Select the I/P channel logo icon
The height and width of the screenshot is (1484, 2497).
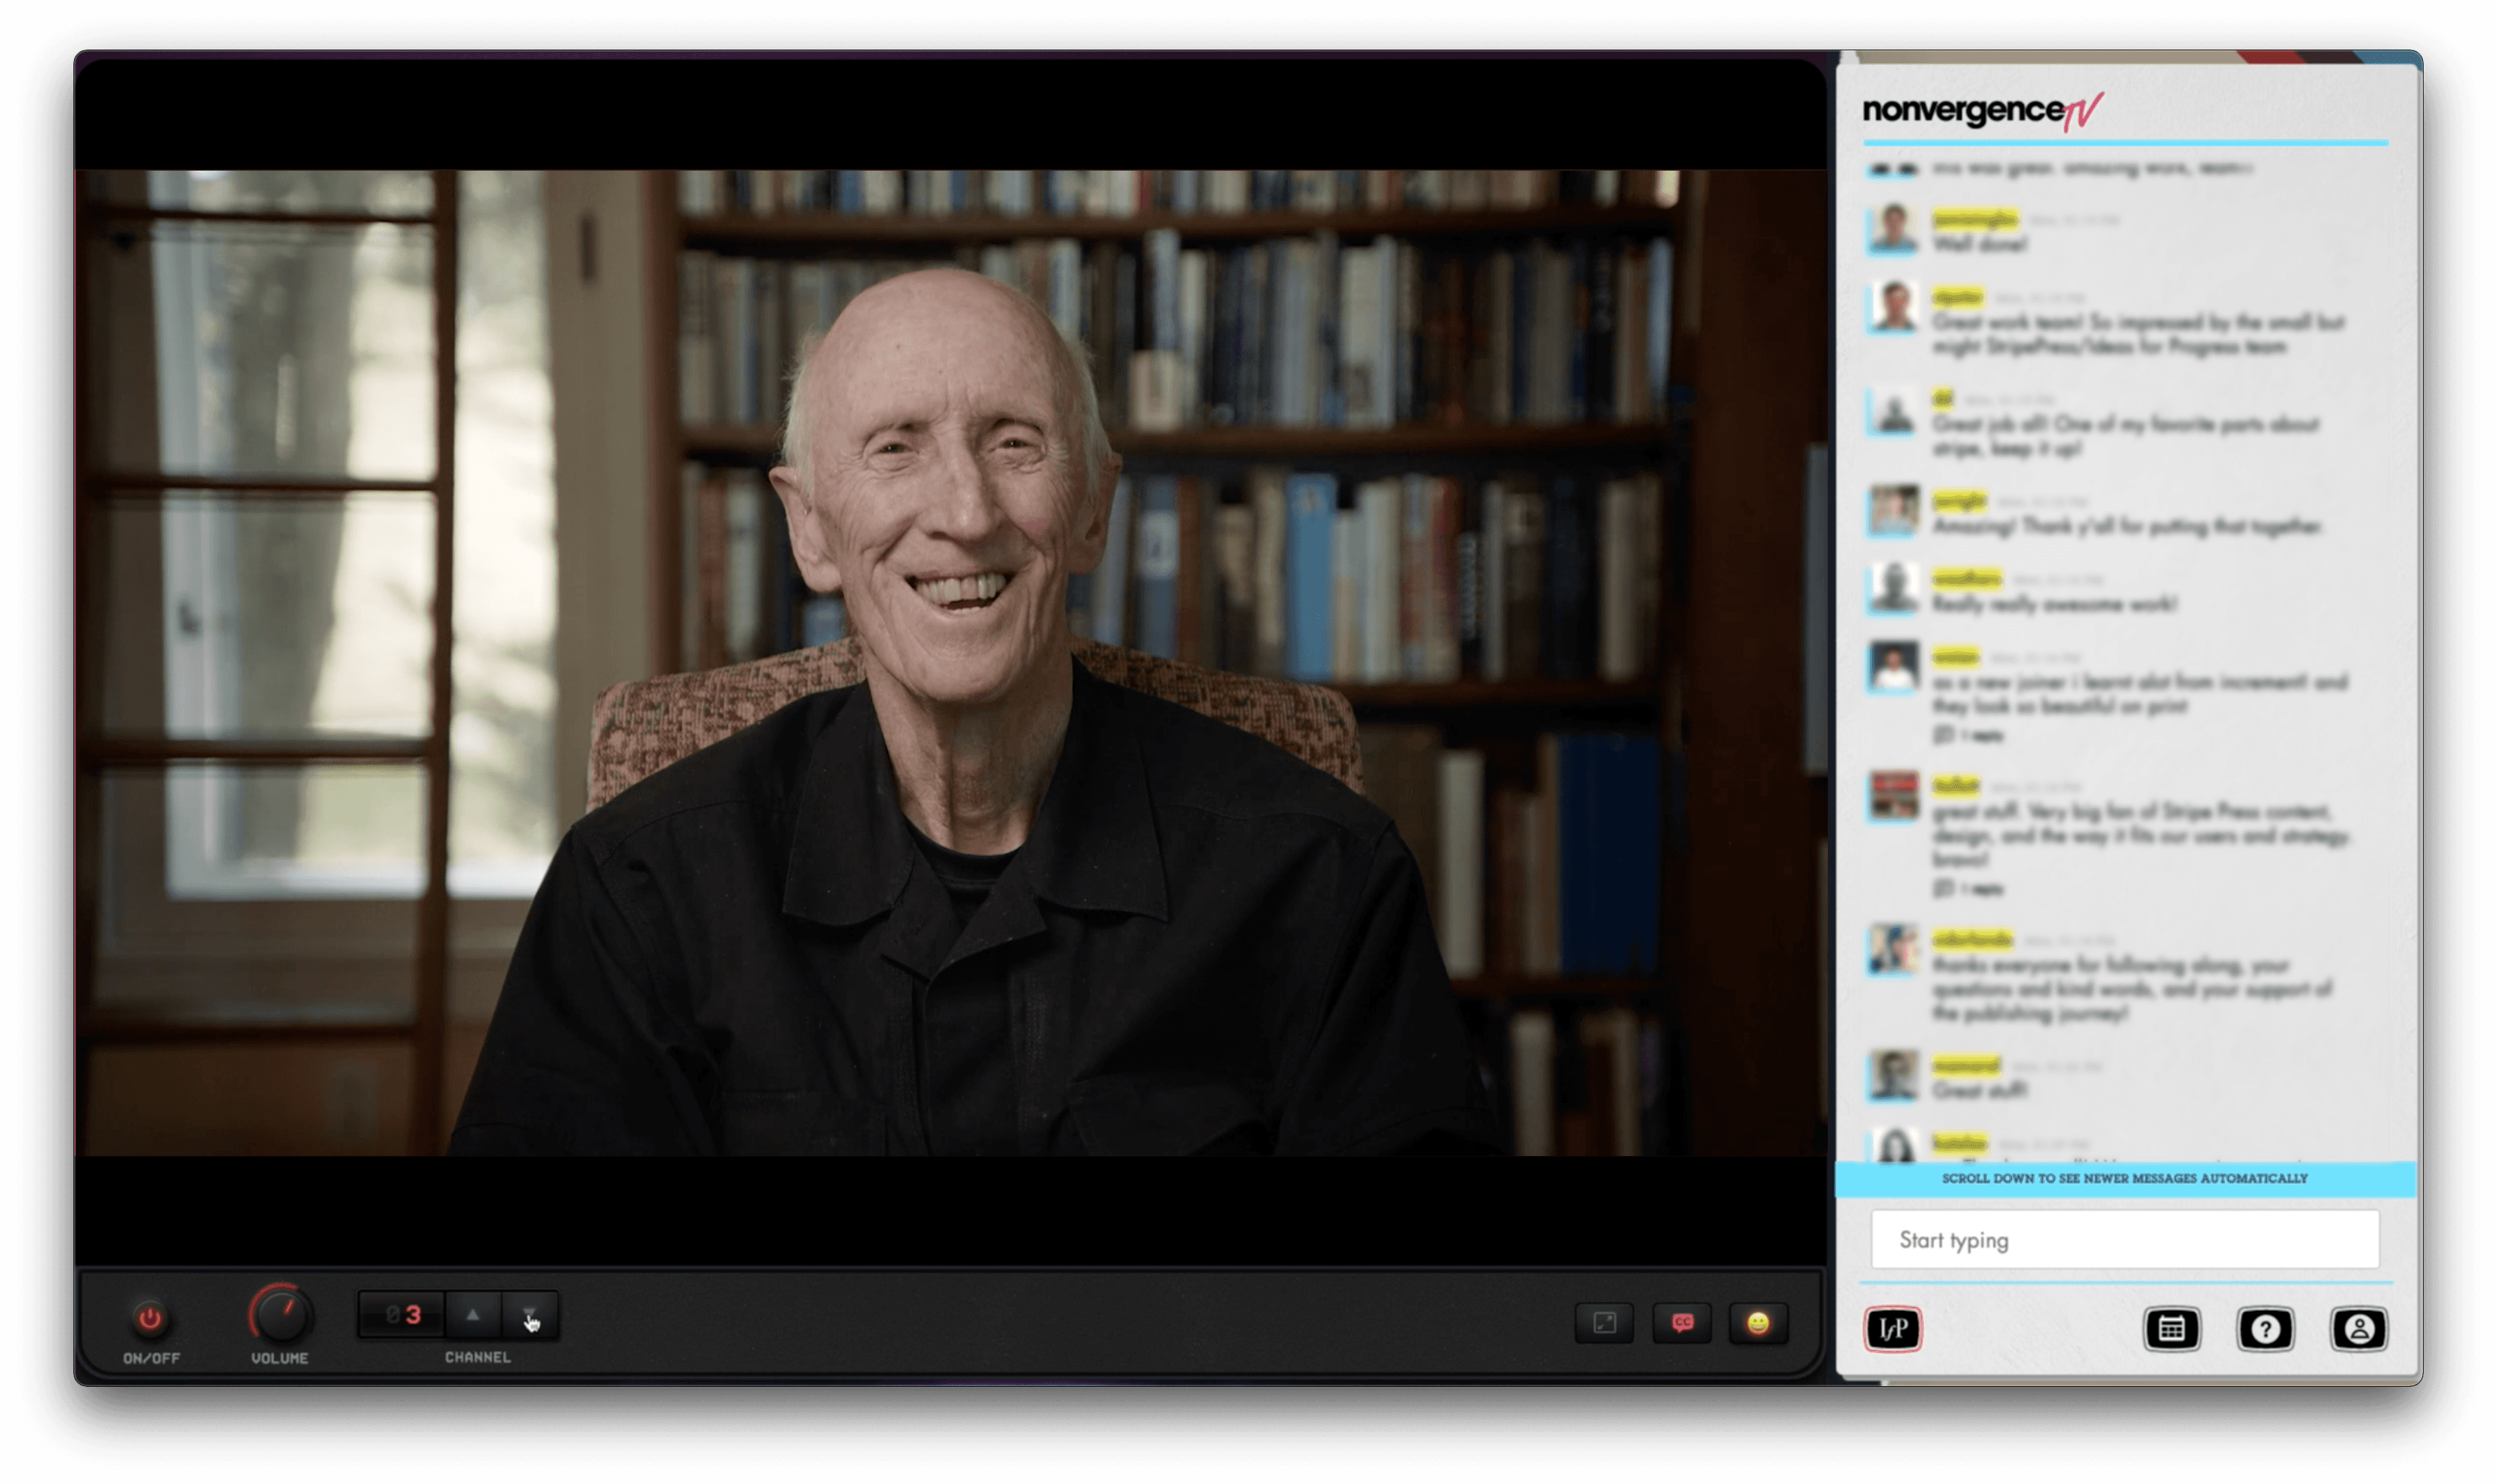coord(1893,1331)
